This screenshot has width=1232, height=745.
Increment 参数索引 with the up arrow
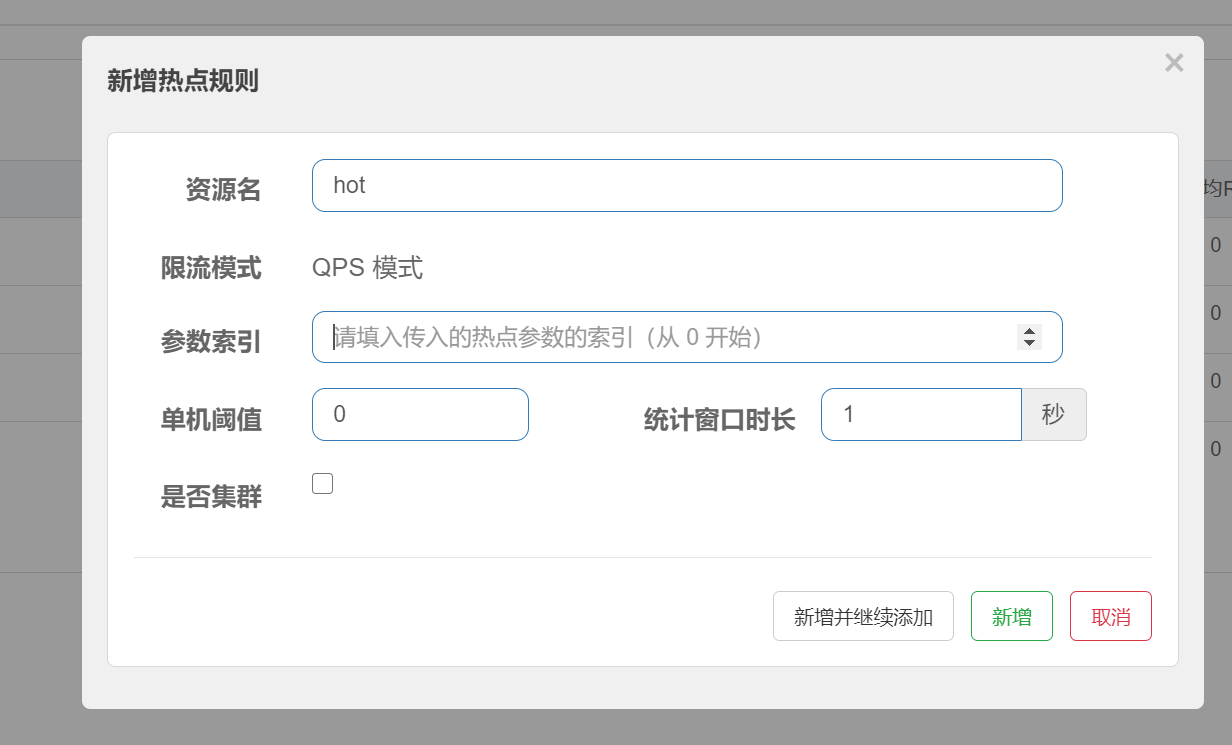pyautogui.click(x=1029, y=331)
